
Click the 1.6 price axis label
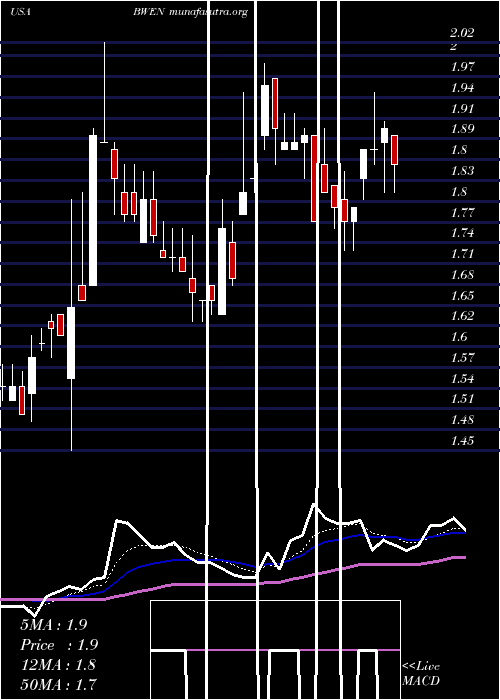459,337
